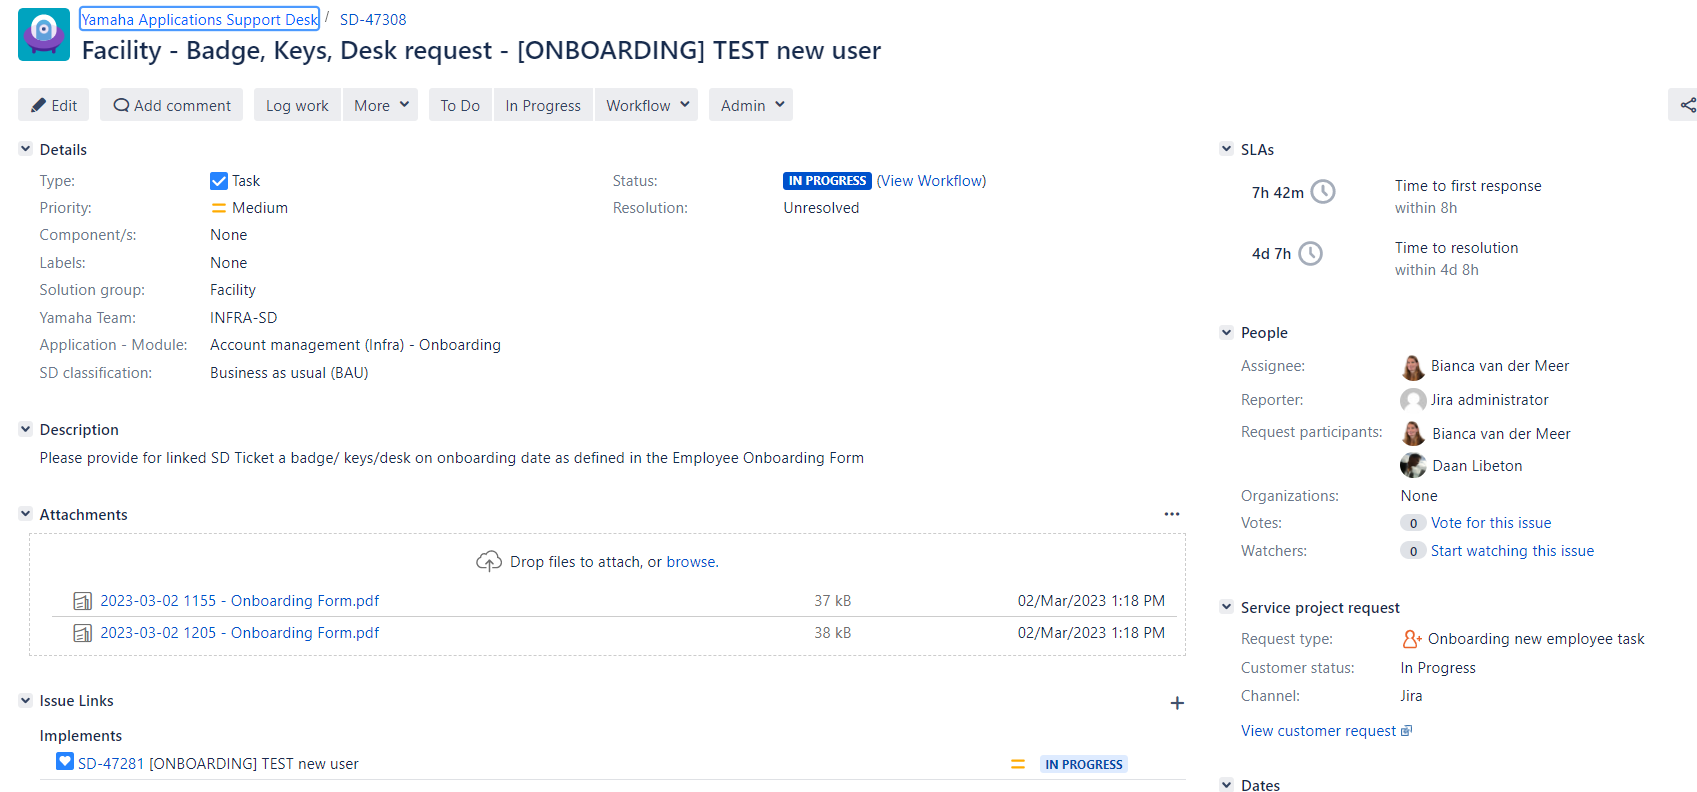
Task: Click the In Progress transition button
Action: pyautogui.click(x=543, y=105)
